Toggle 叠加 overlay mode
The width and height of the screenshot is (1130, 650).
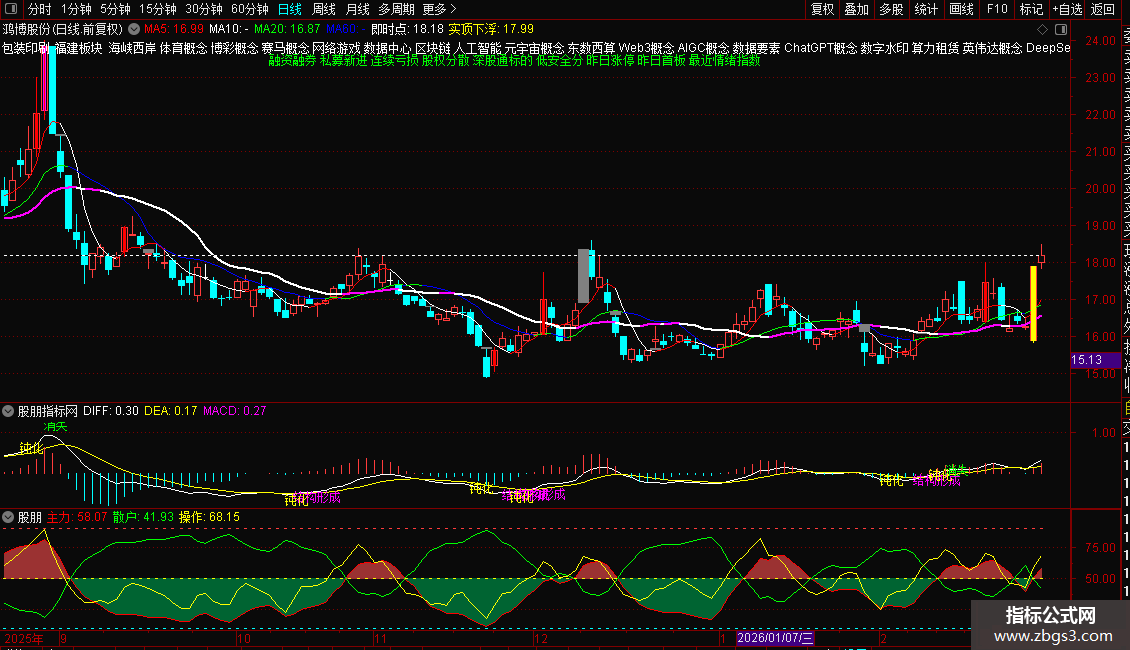(856, 9)
